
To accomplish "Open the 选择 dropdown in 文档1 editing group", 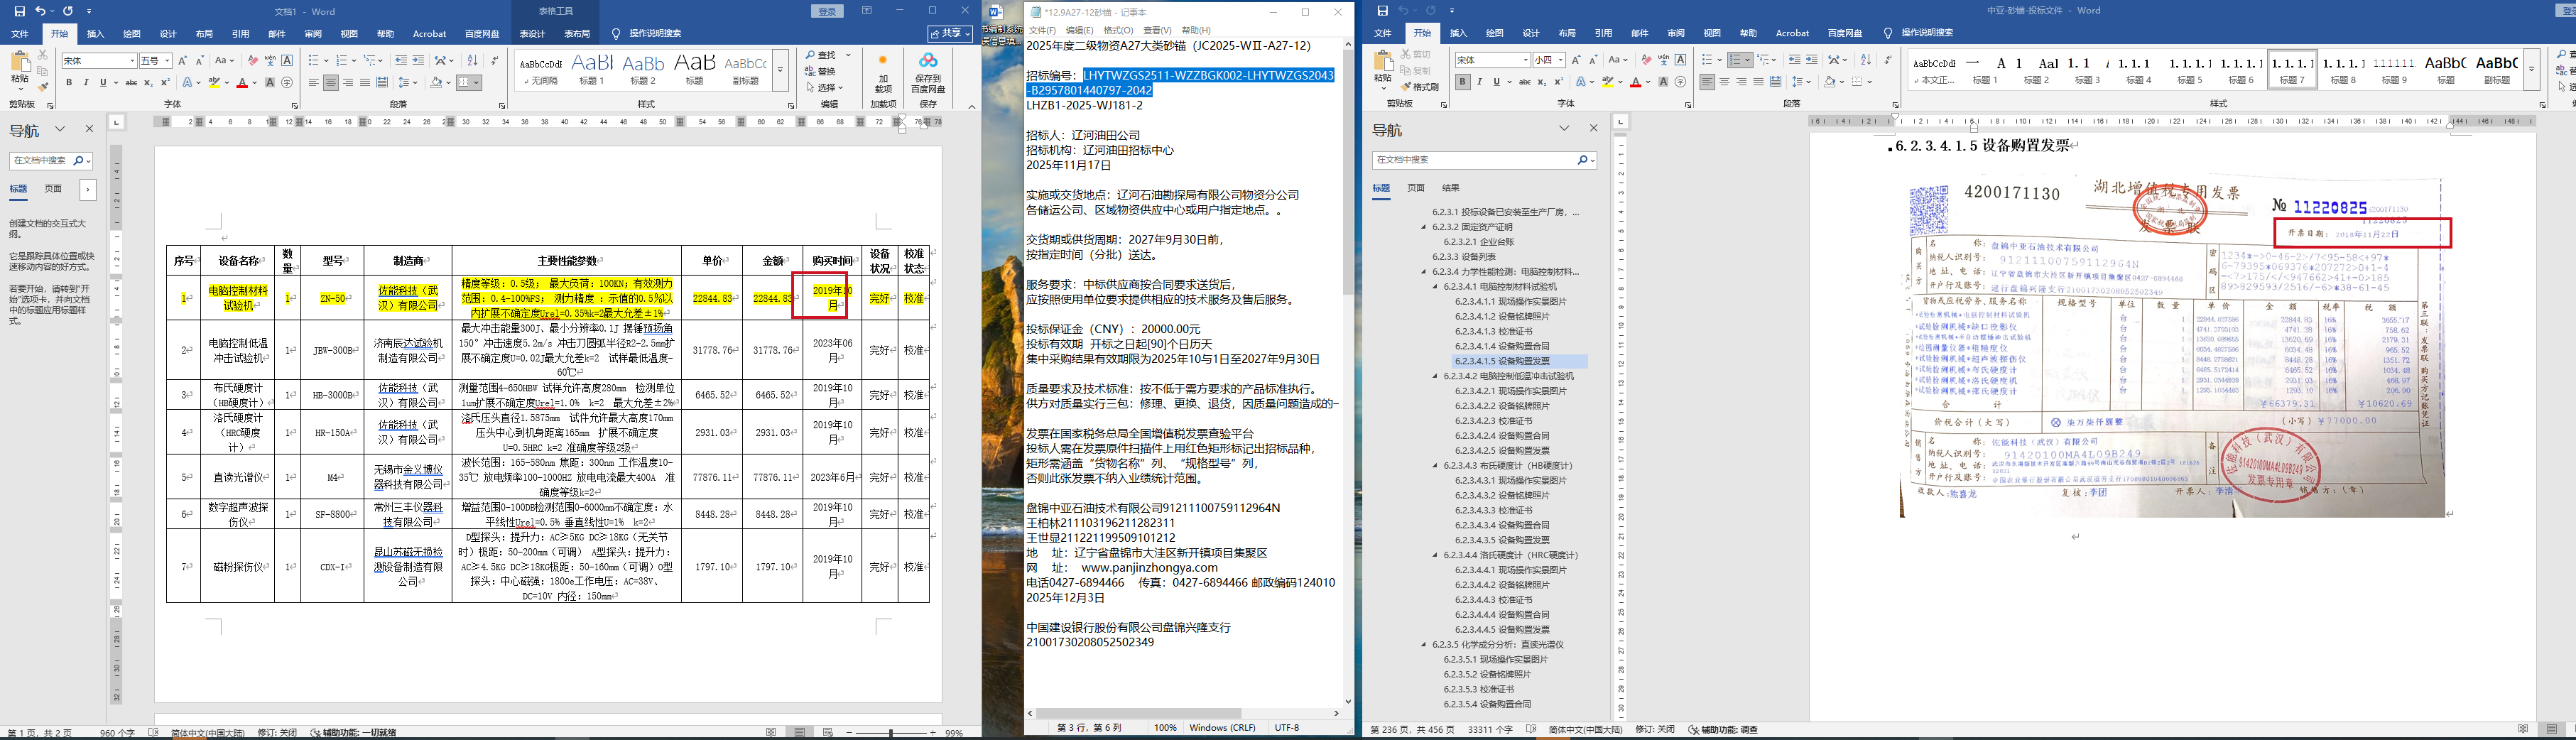I will pyautogui.click(x=826, y=88).
